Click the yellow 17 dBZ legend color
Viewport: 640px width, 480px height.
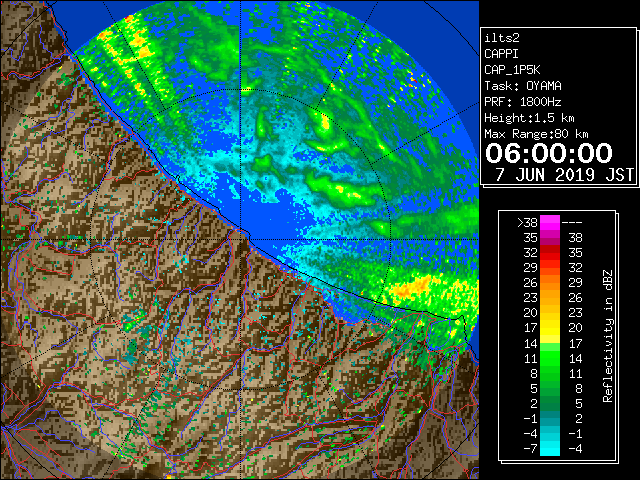550,328
